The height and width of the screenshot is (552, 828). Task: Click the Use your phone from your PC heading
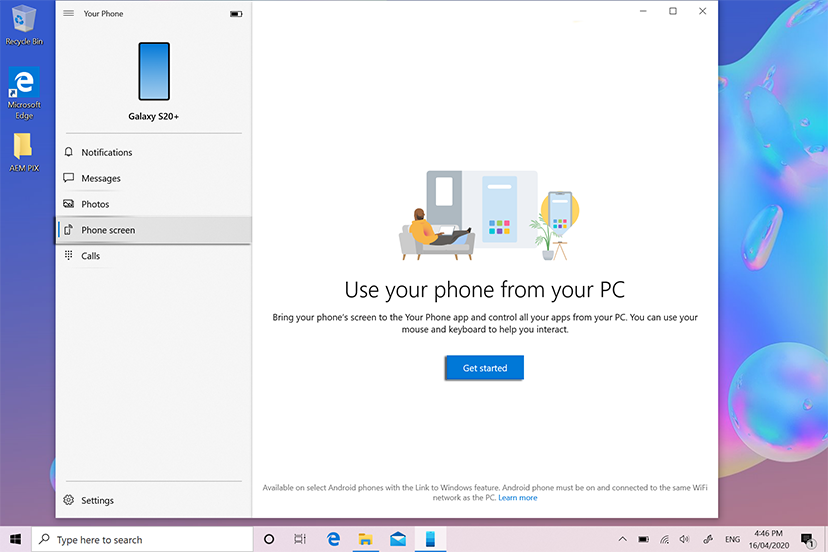(485, 290)
